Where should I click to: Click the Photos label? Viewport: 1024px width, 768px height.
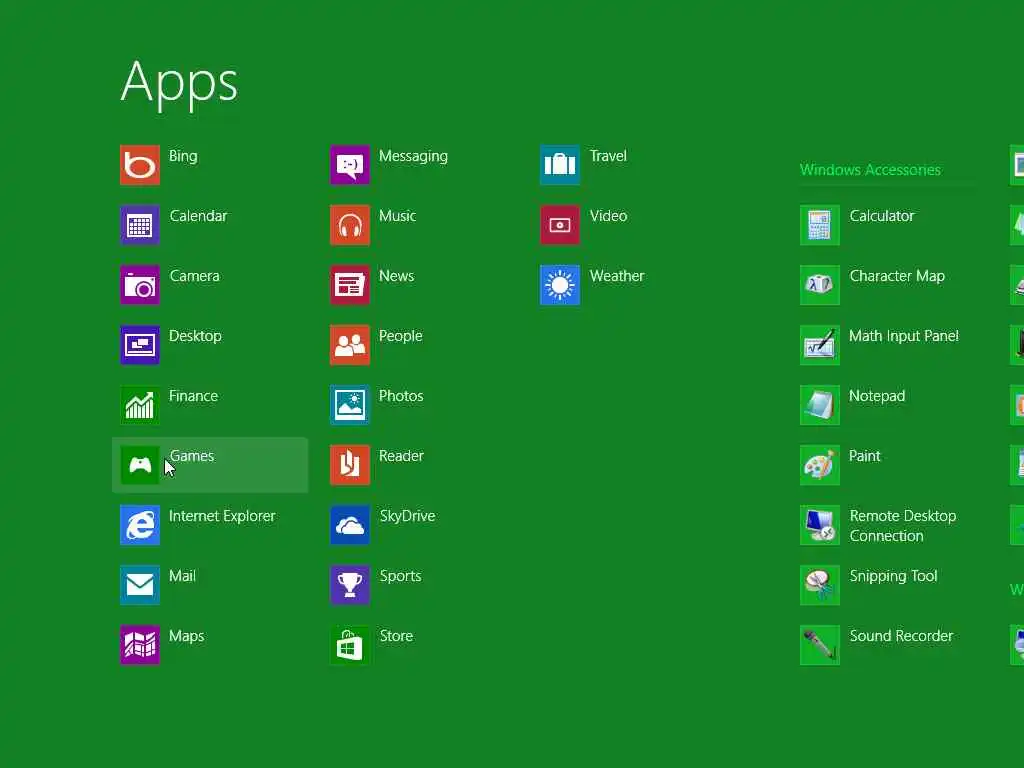401,396
